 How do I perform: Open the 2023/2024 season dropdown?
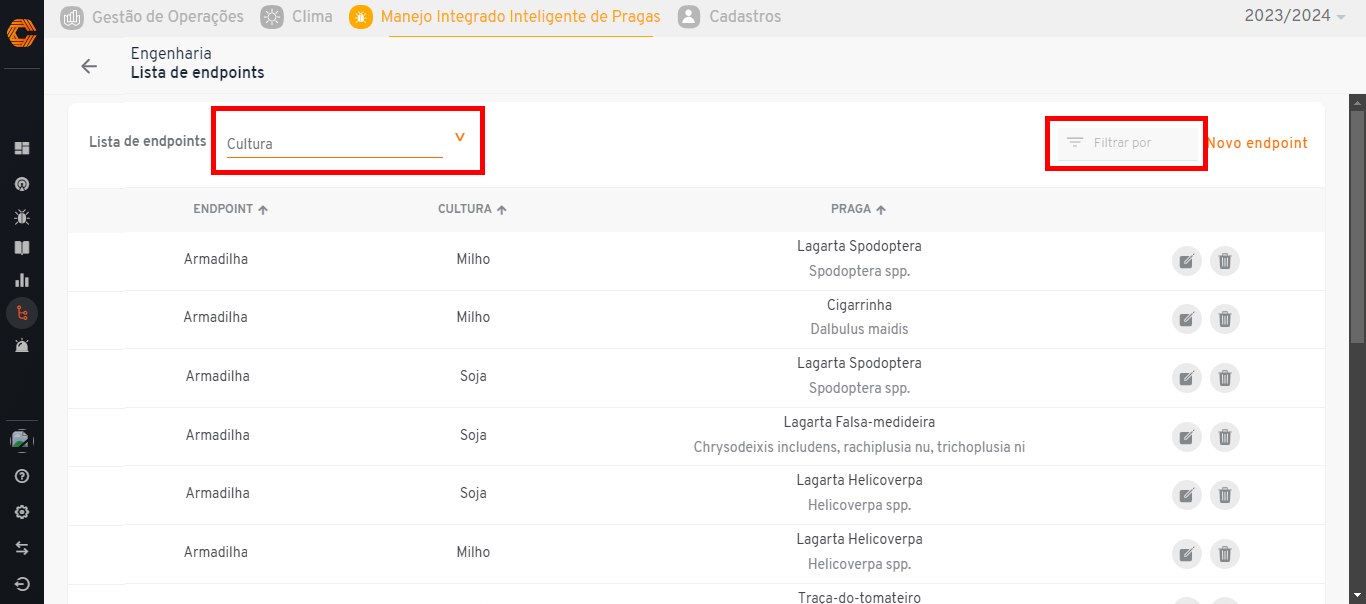[x=1295, y=16]
